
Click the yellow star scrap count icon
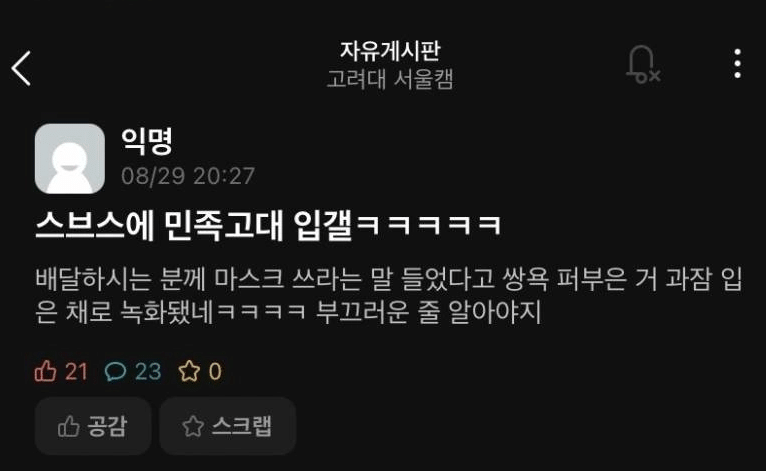click(x=189, y=371)
